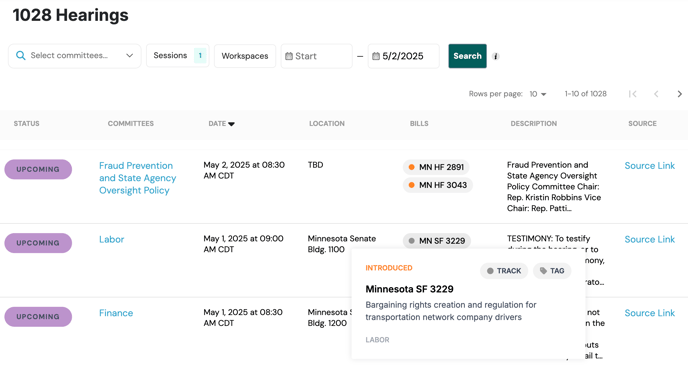Screen dimensions: 688x367
Task: Click UPCOMING badge in Finance row
Action: click(38, 317)
